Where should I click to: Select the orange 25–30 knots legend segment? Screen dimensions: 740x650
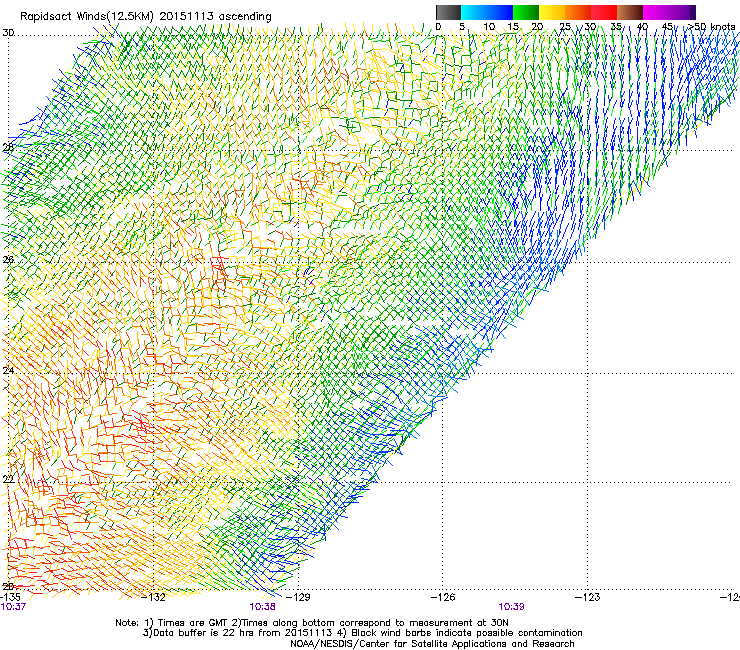(578, 12)
